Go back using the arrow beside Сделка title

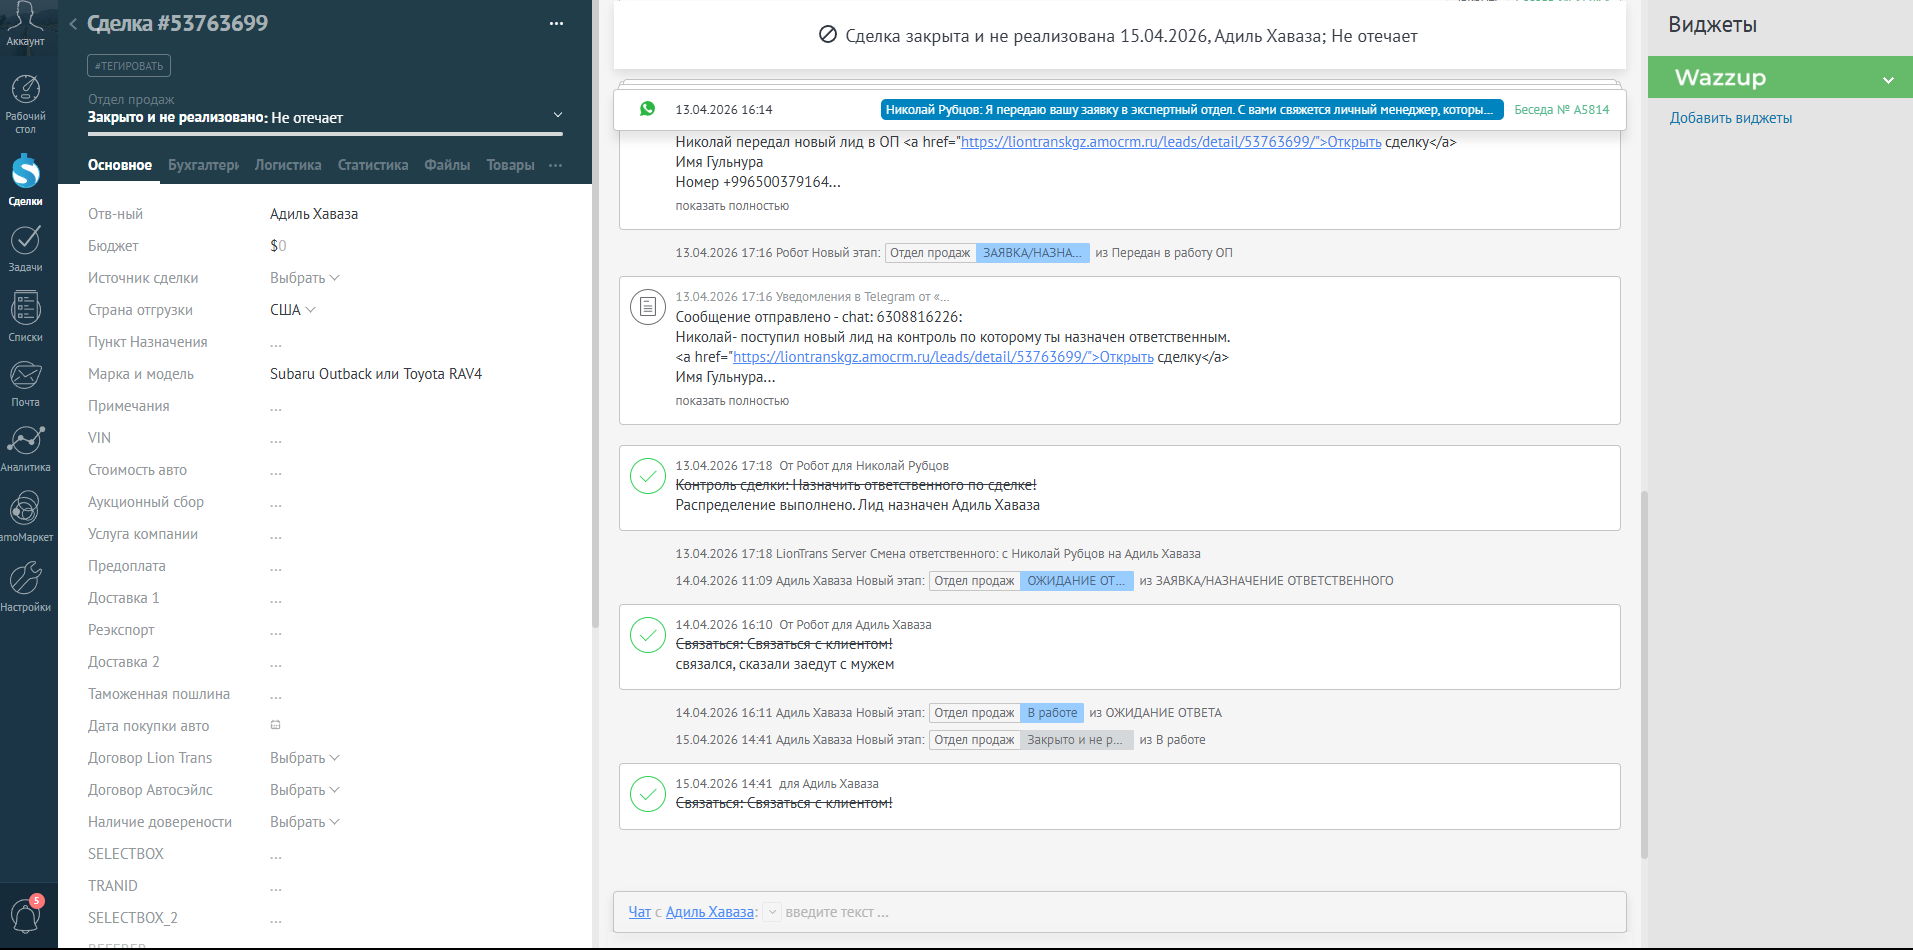click(x=73, y=24)
